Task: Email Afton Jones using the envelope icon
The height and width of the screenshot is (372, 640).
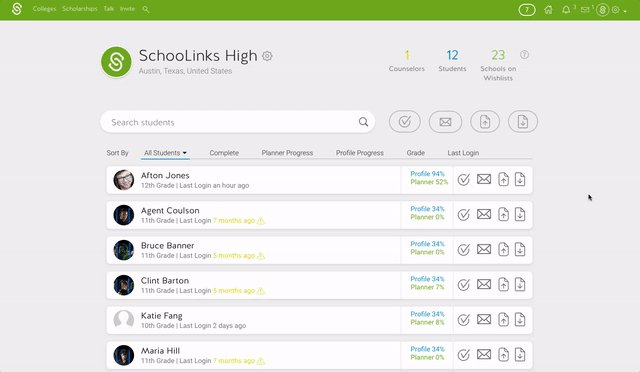Action: pos(484,179)
